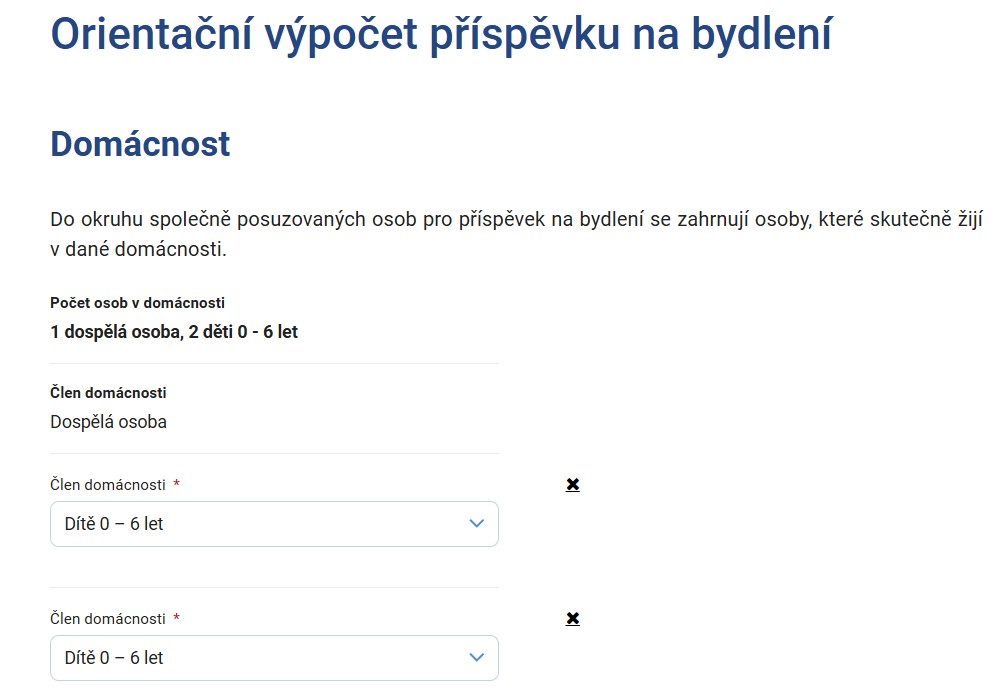995x696 pixels.
Task: Remove the first child household member
Action: click(572, 485)
